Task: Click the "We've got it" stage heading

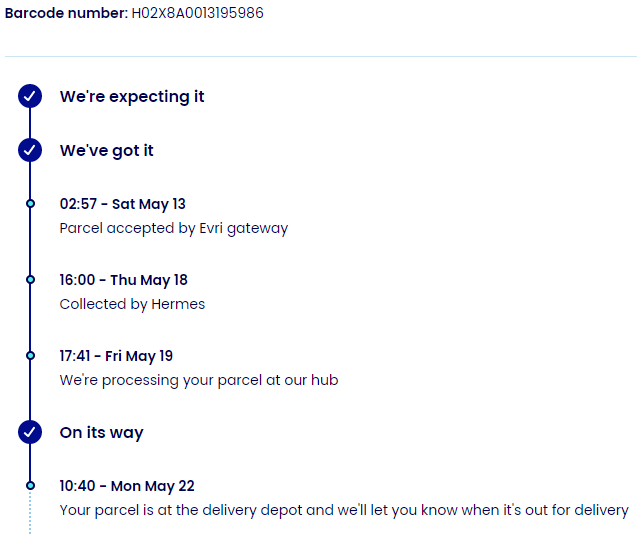Action: click(x=107, y=150)
